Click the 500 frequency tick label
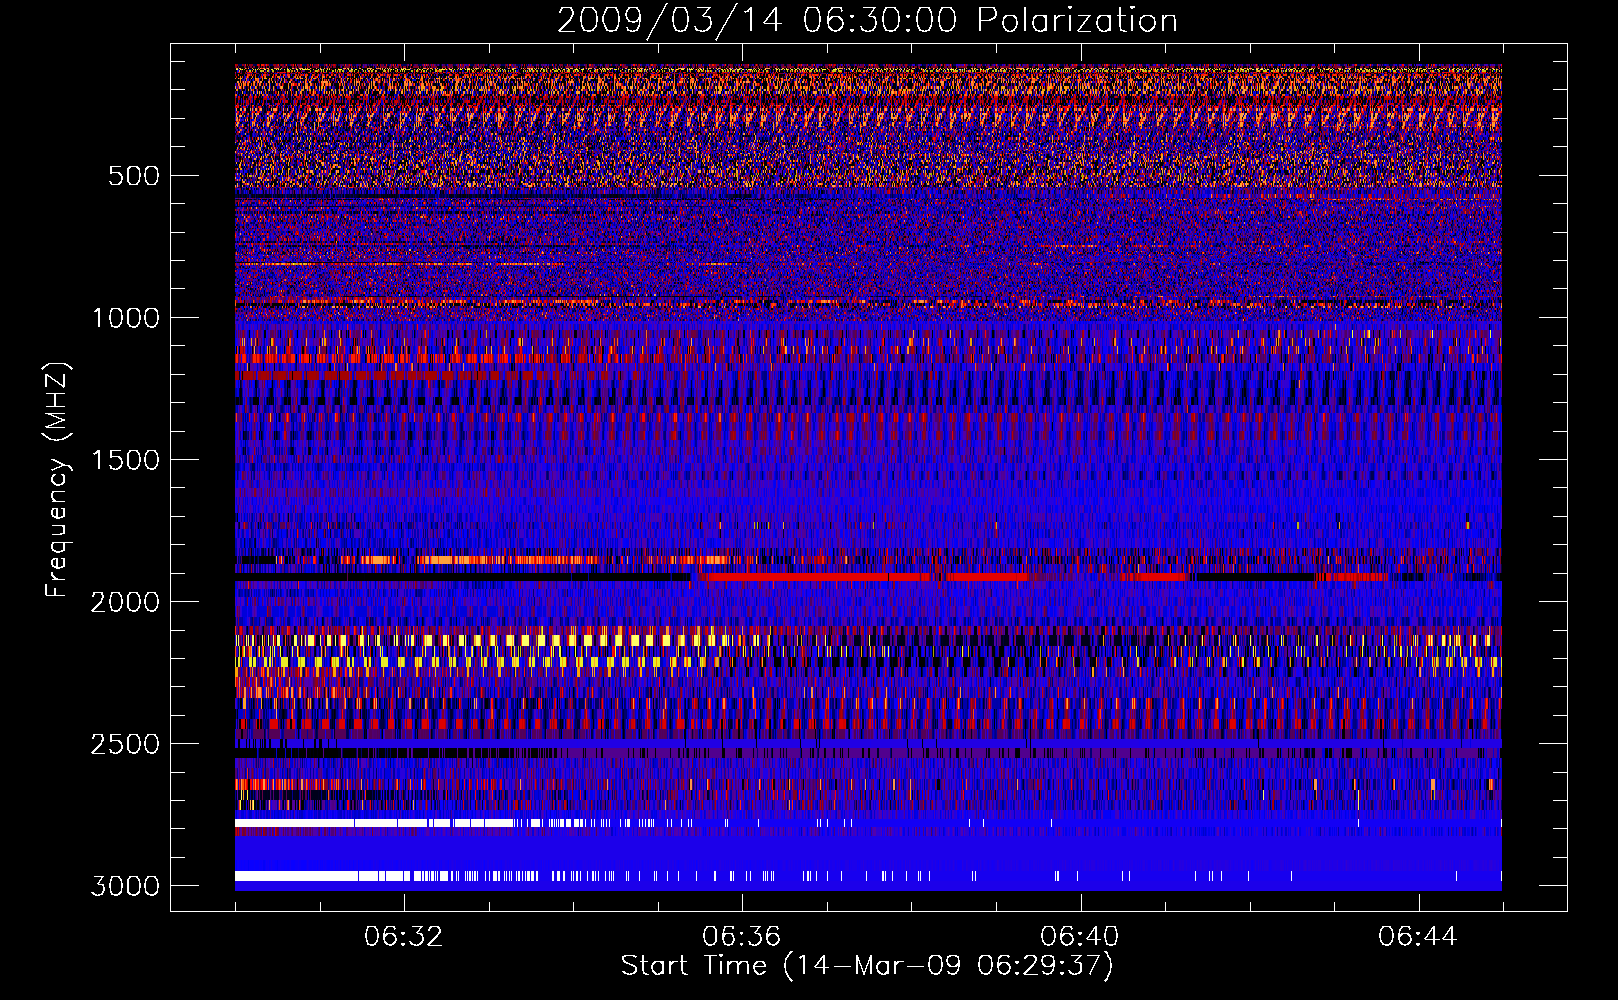 tap(134, 176)
